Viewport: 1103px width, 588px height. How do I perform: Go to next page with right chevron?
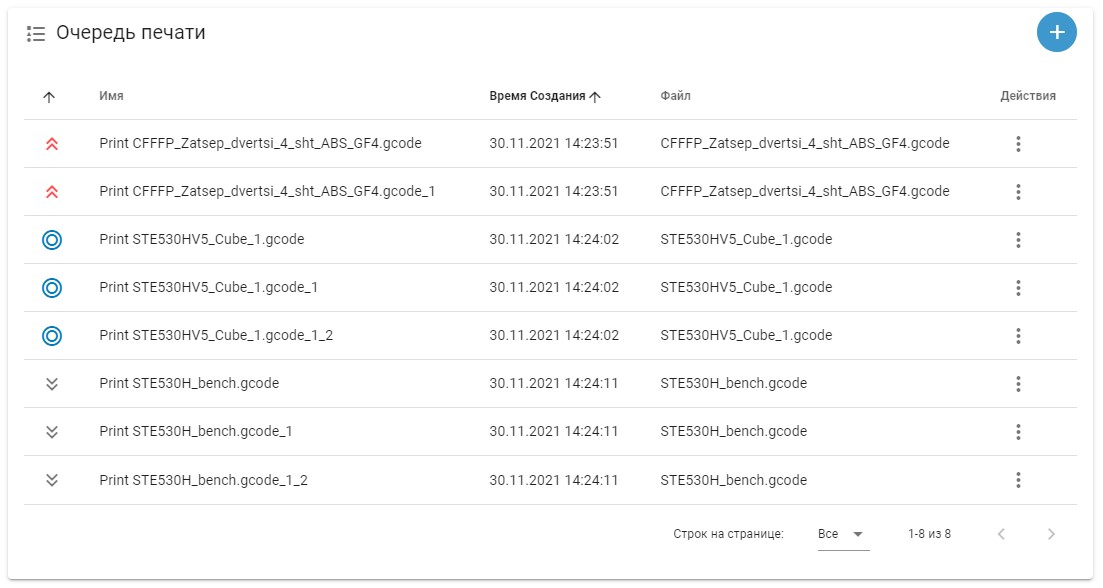[1051, 535]
